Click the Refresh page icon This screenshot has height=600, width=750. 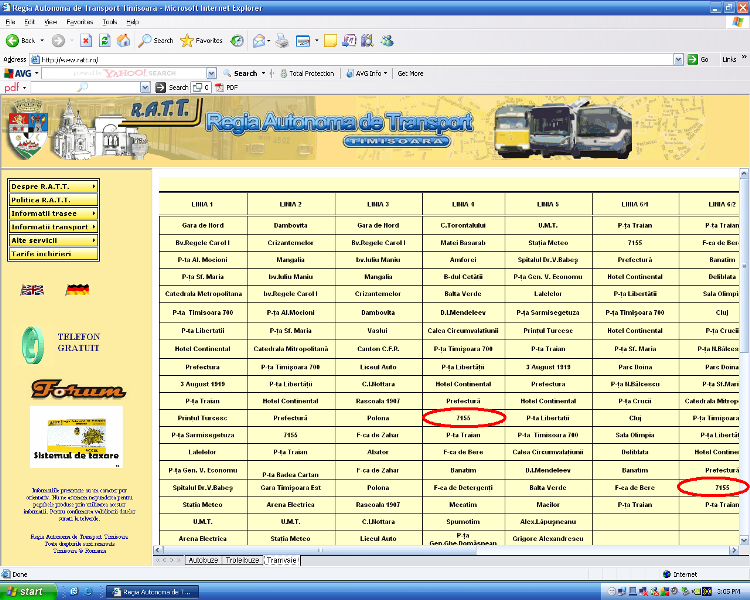(105, 41)
